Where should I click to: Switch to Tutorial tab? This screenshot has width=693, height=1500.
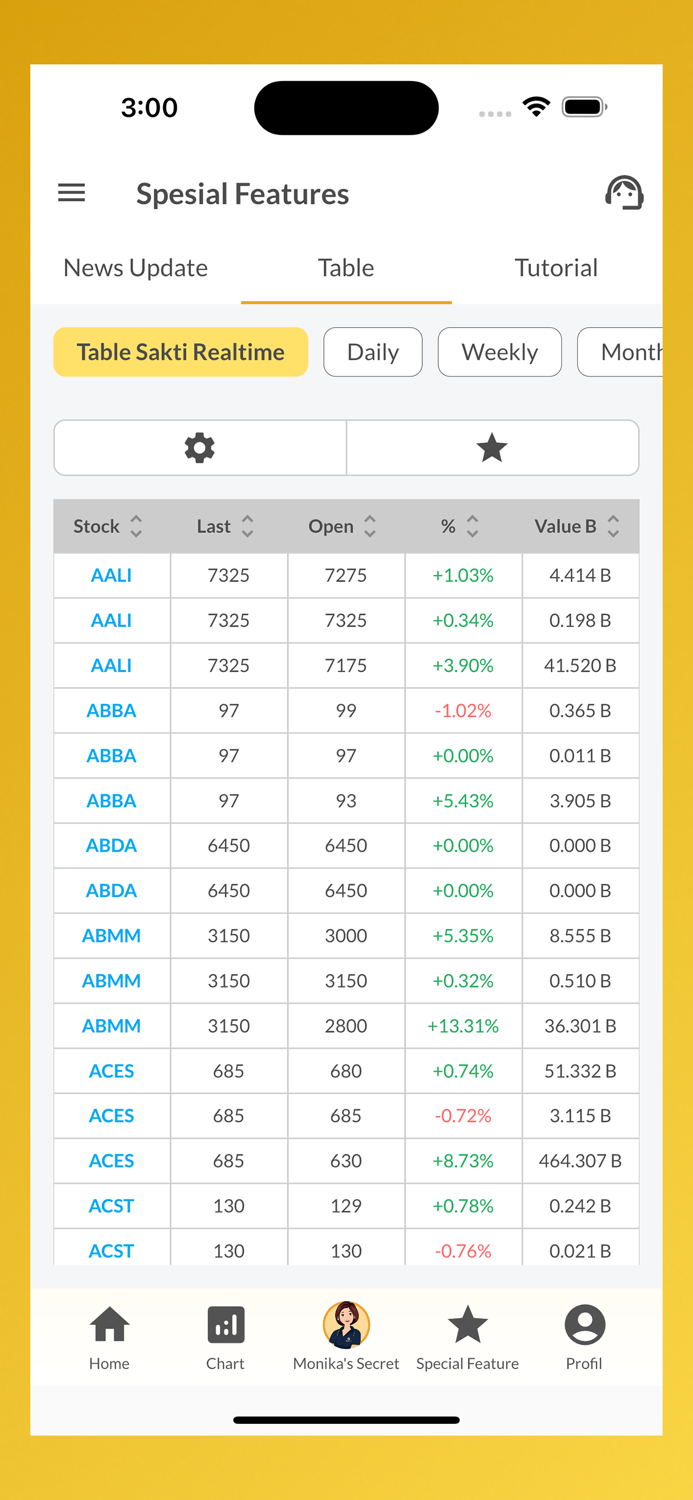point(556,268)
